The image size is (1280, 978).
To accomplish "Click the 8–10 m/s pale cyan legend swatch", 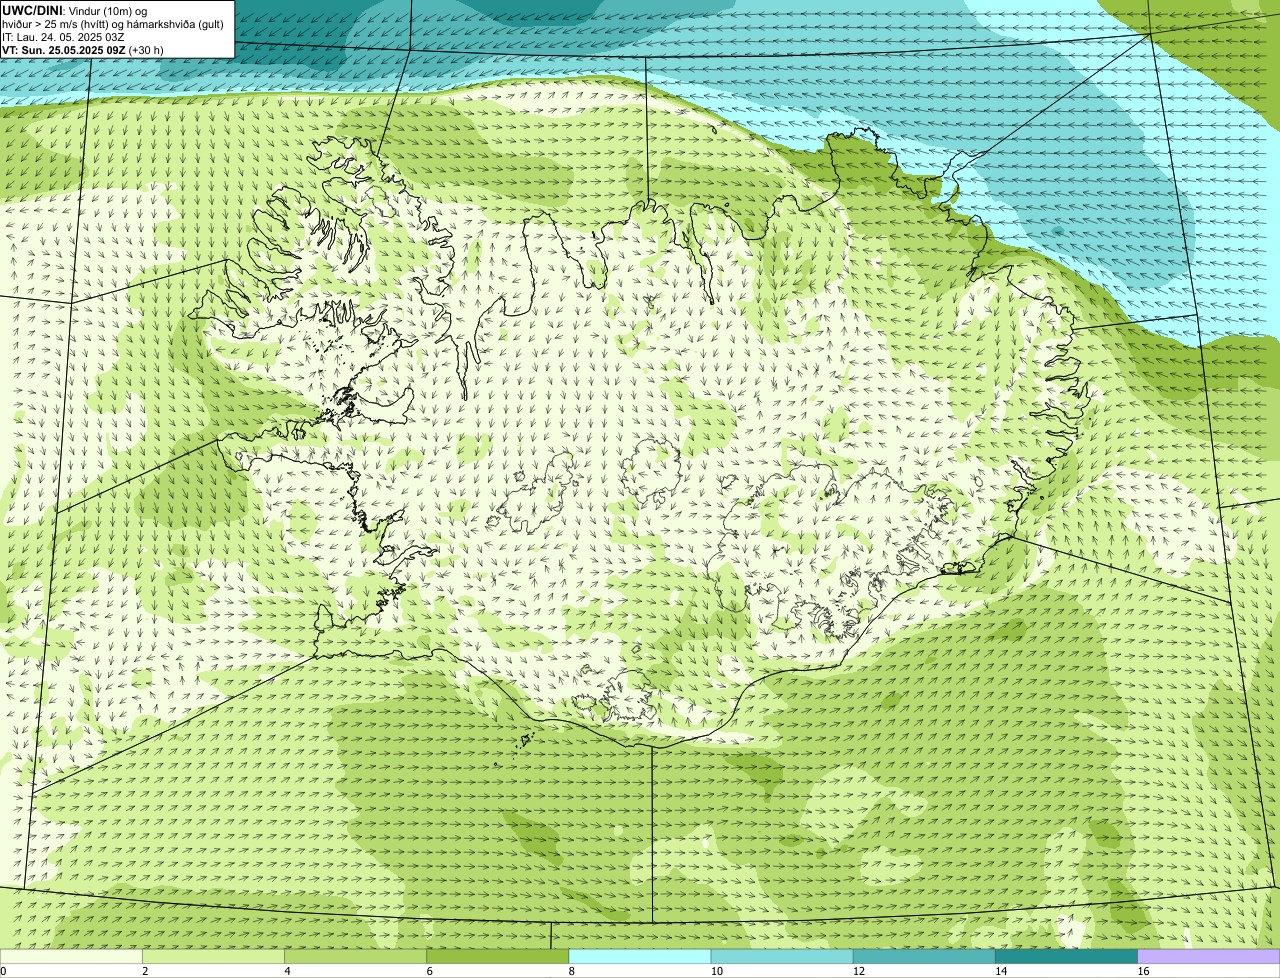I will 640,956.
